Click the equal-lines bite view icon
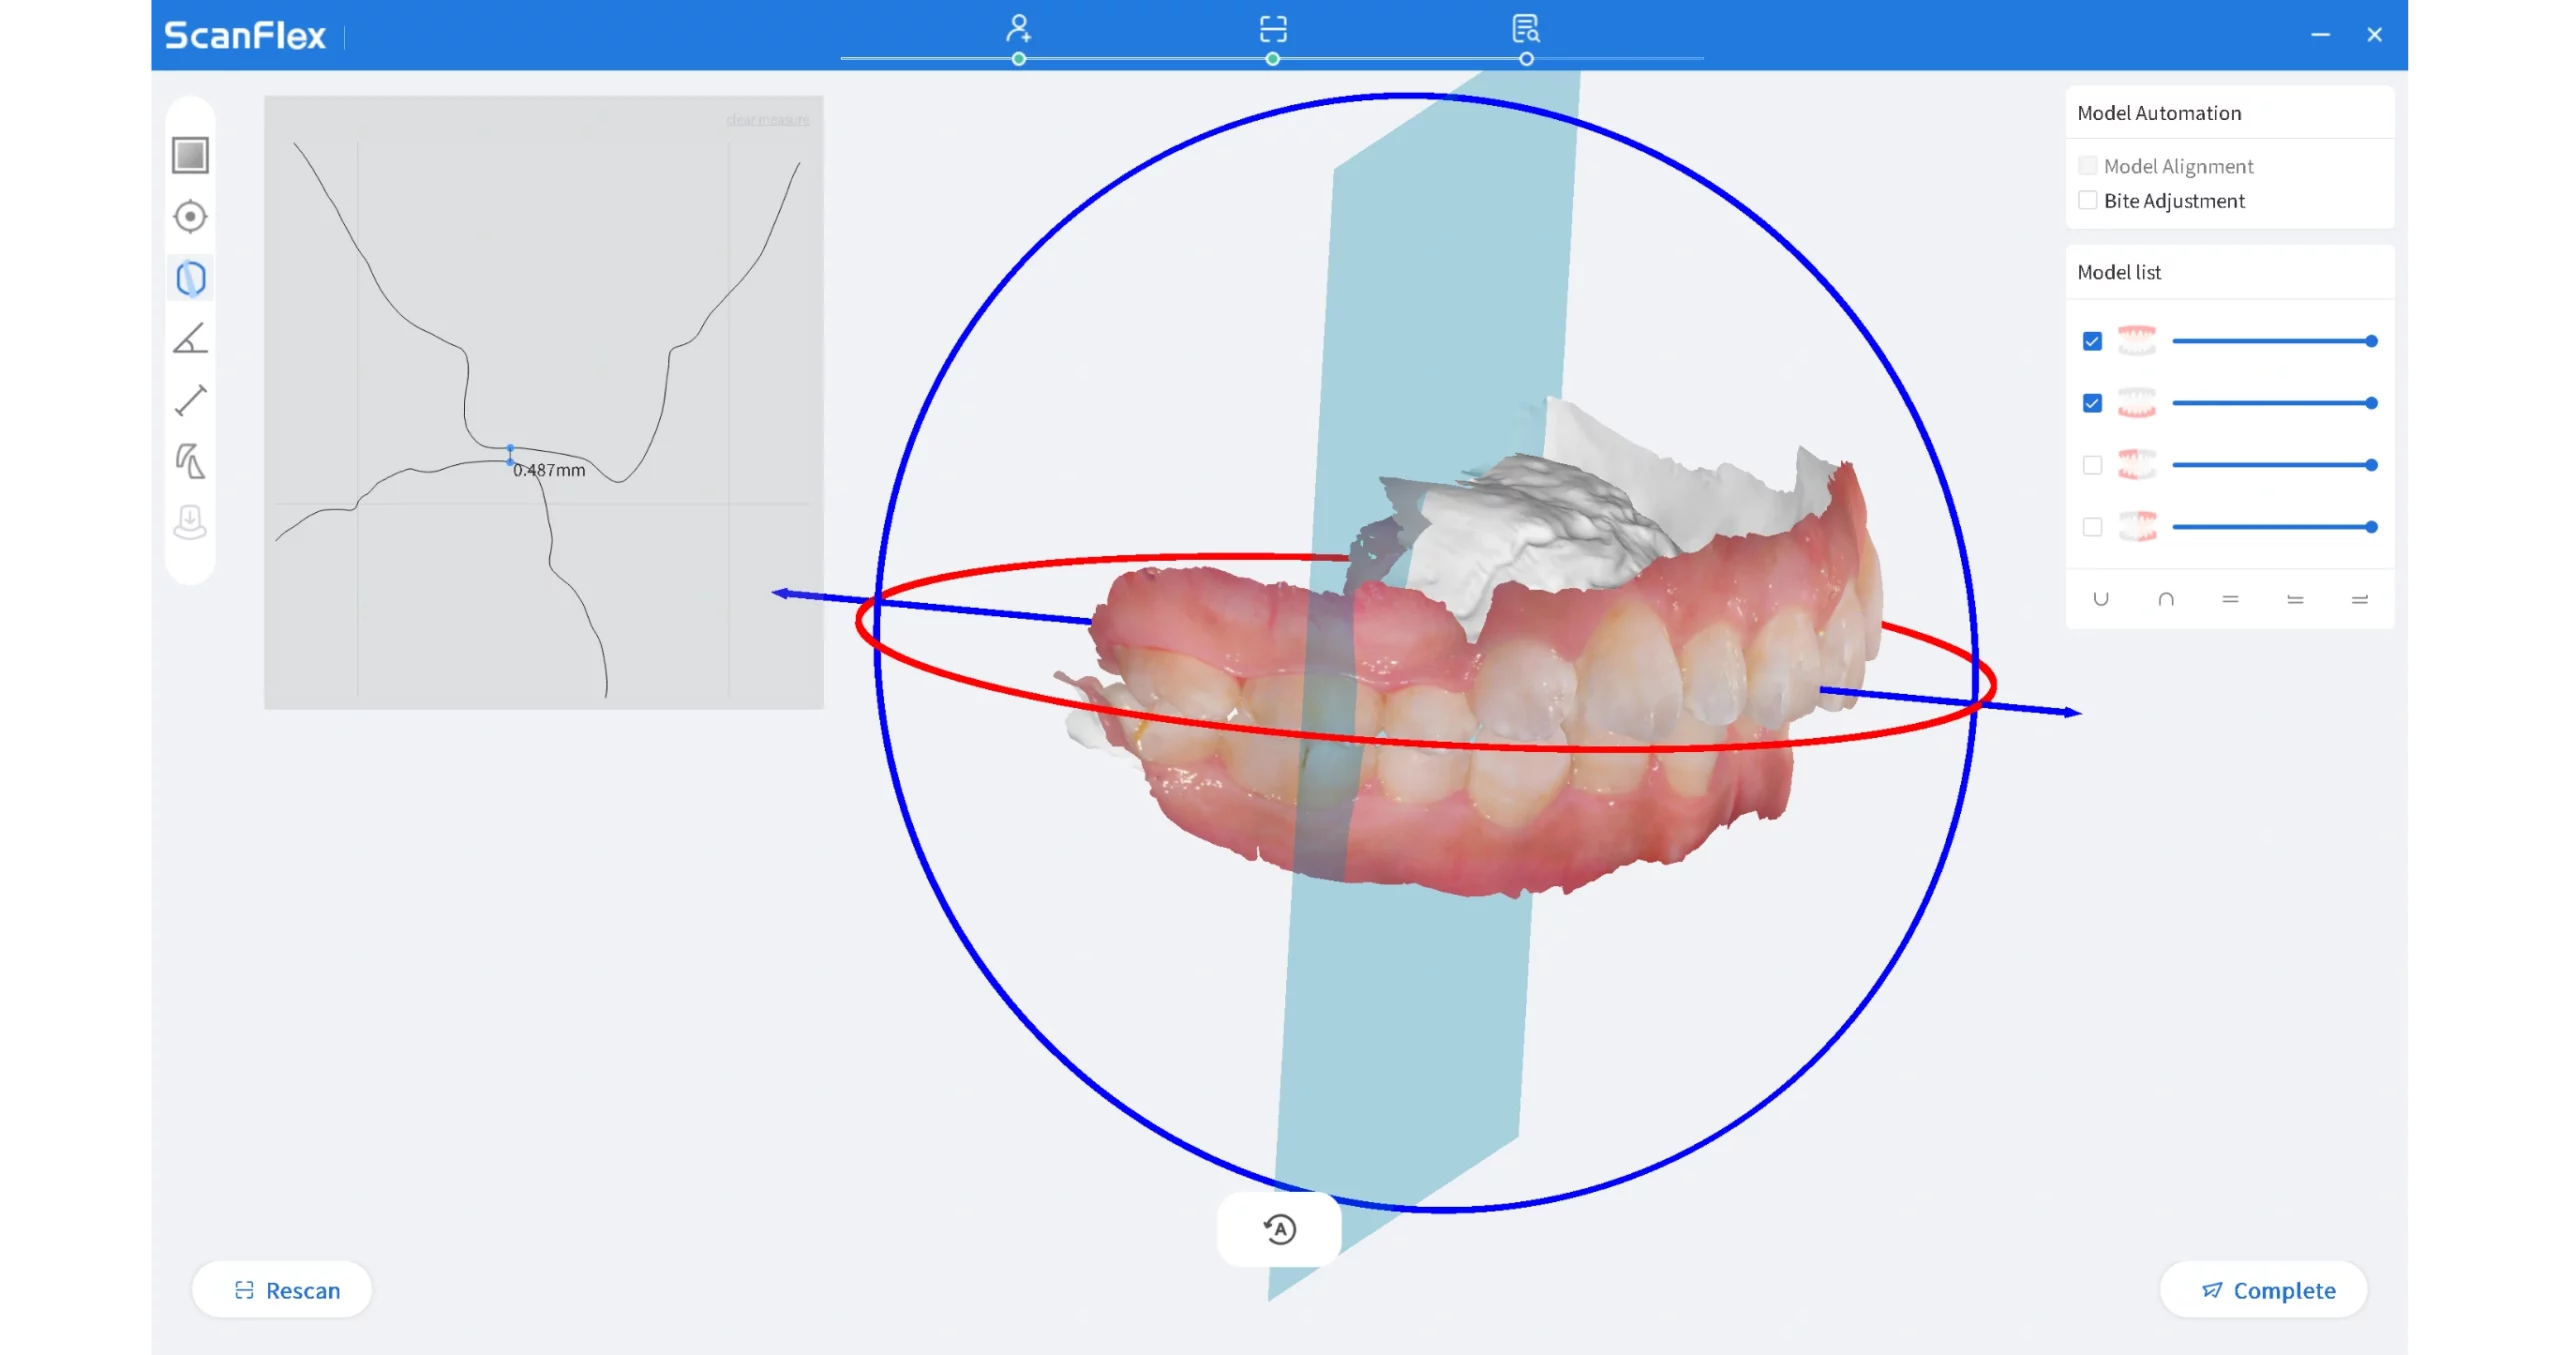 (x=2230, y=599)
